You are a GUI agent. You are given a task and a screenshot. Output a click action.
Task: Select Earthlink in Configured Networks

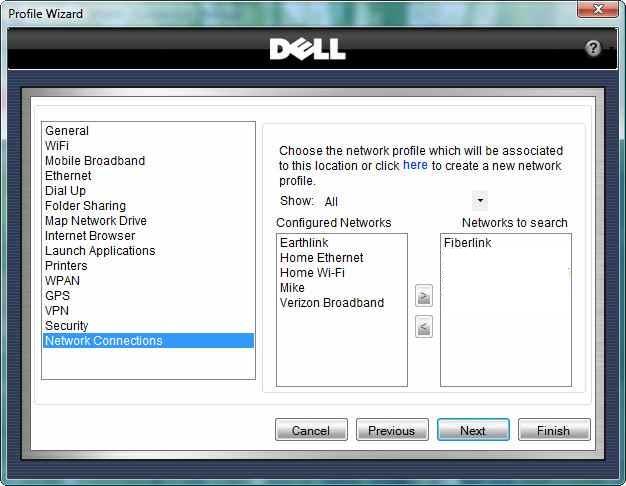point(304,243)
